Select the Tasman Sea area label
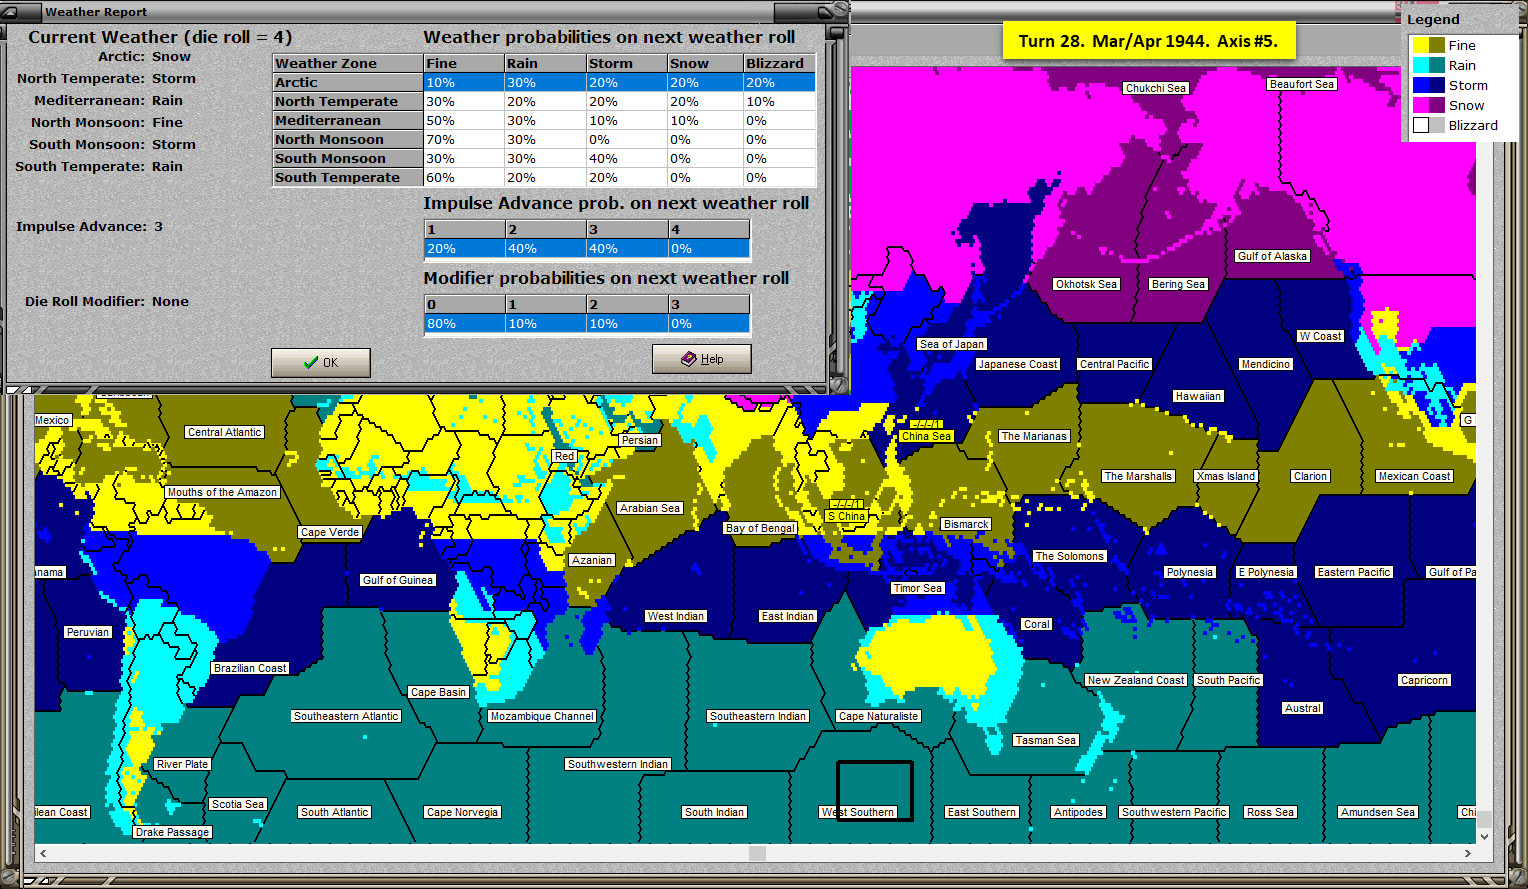The width and height of the screenshot is (1528, 889). pyautogui.click(x=1045, y=740)
